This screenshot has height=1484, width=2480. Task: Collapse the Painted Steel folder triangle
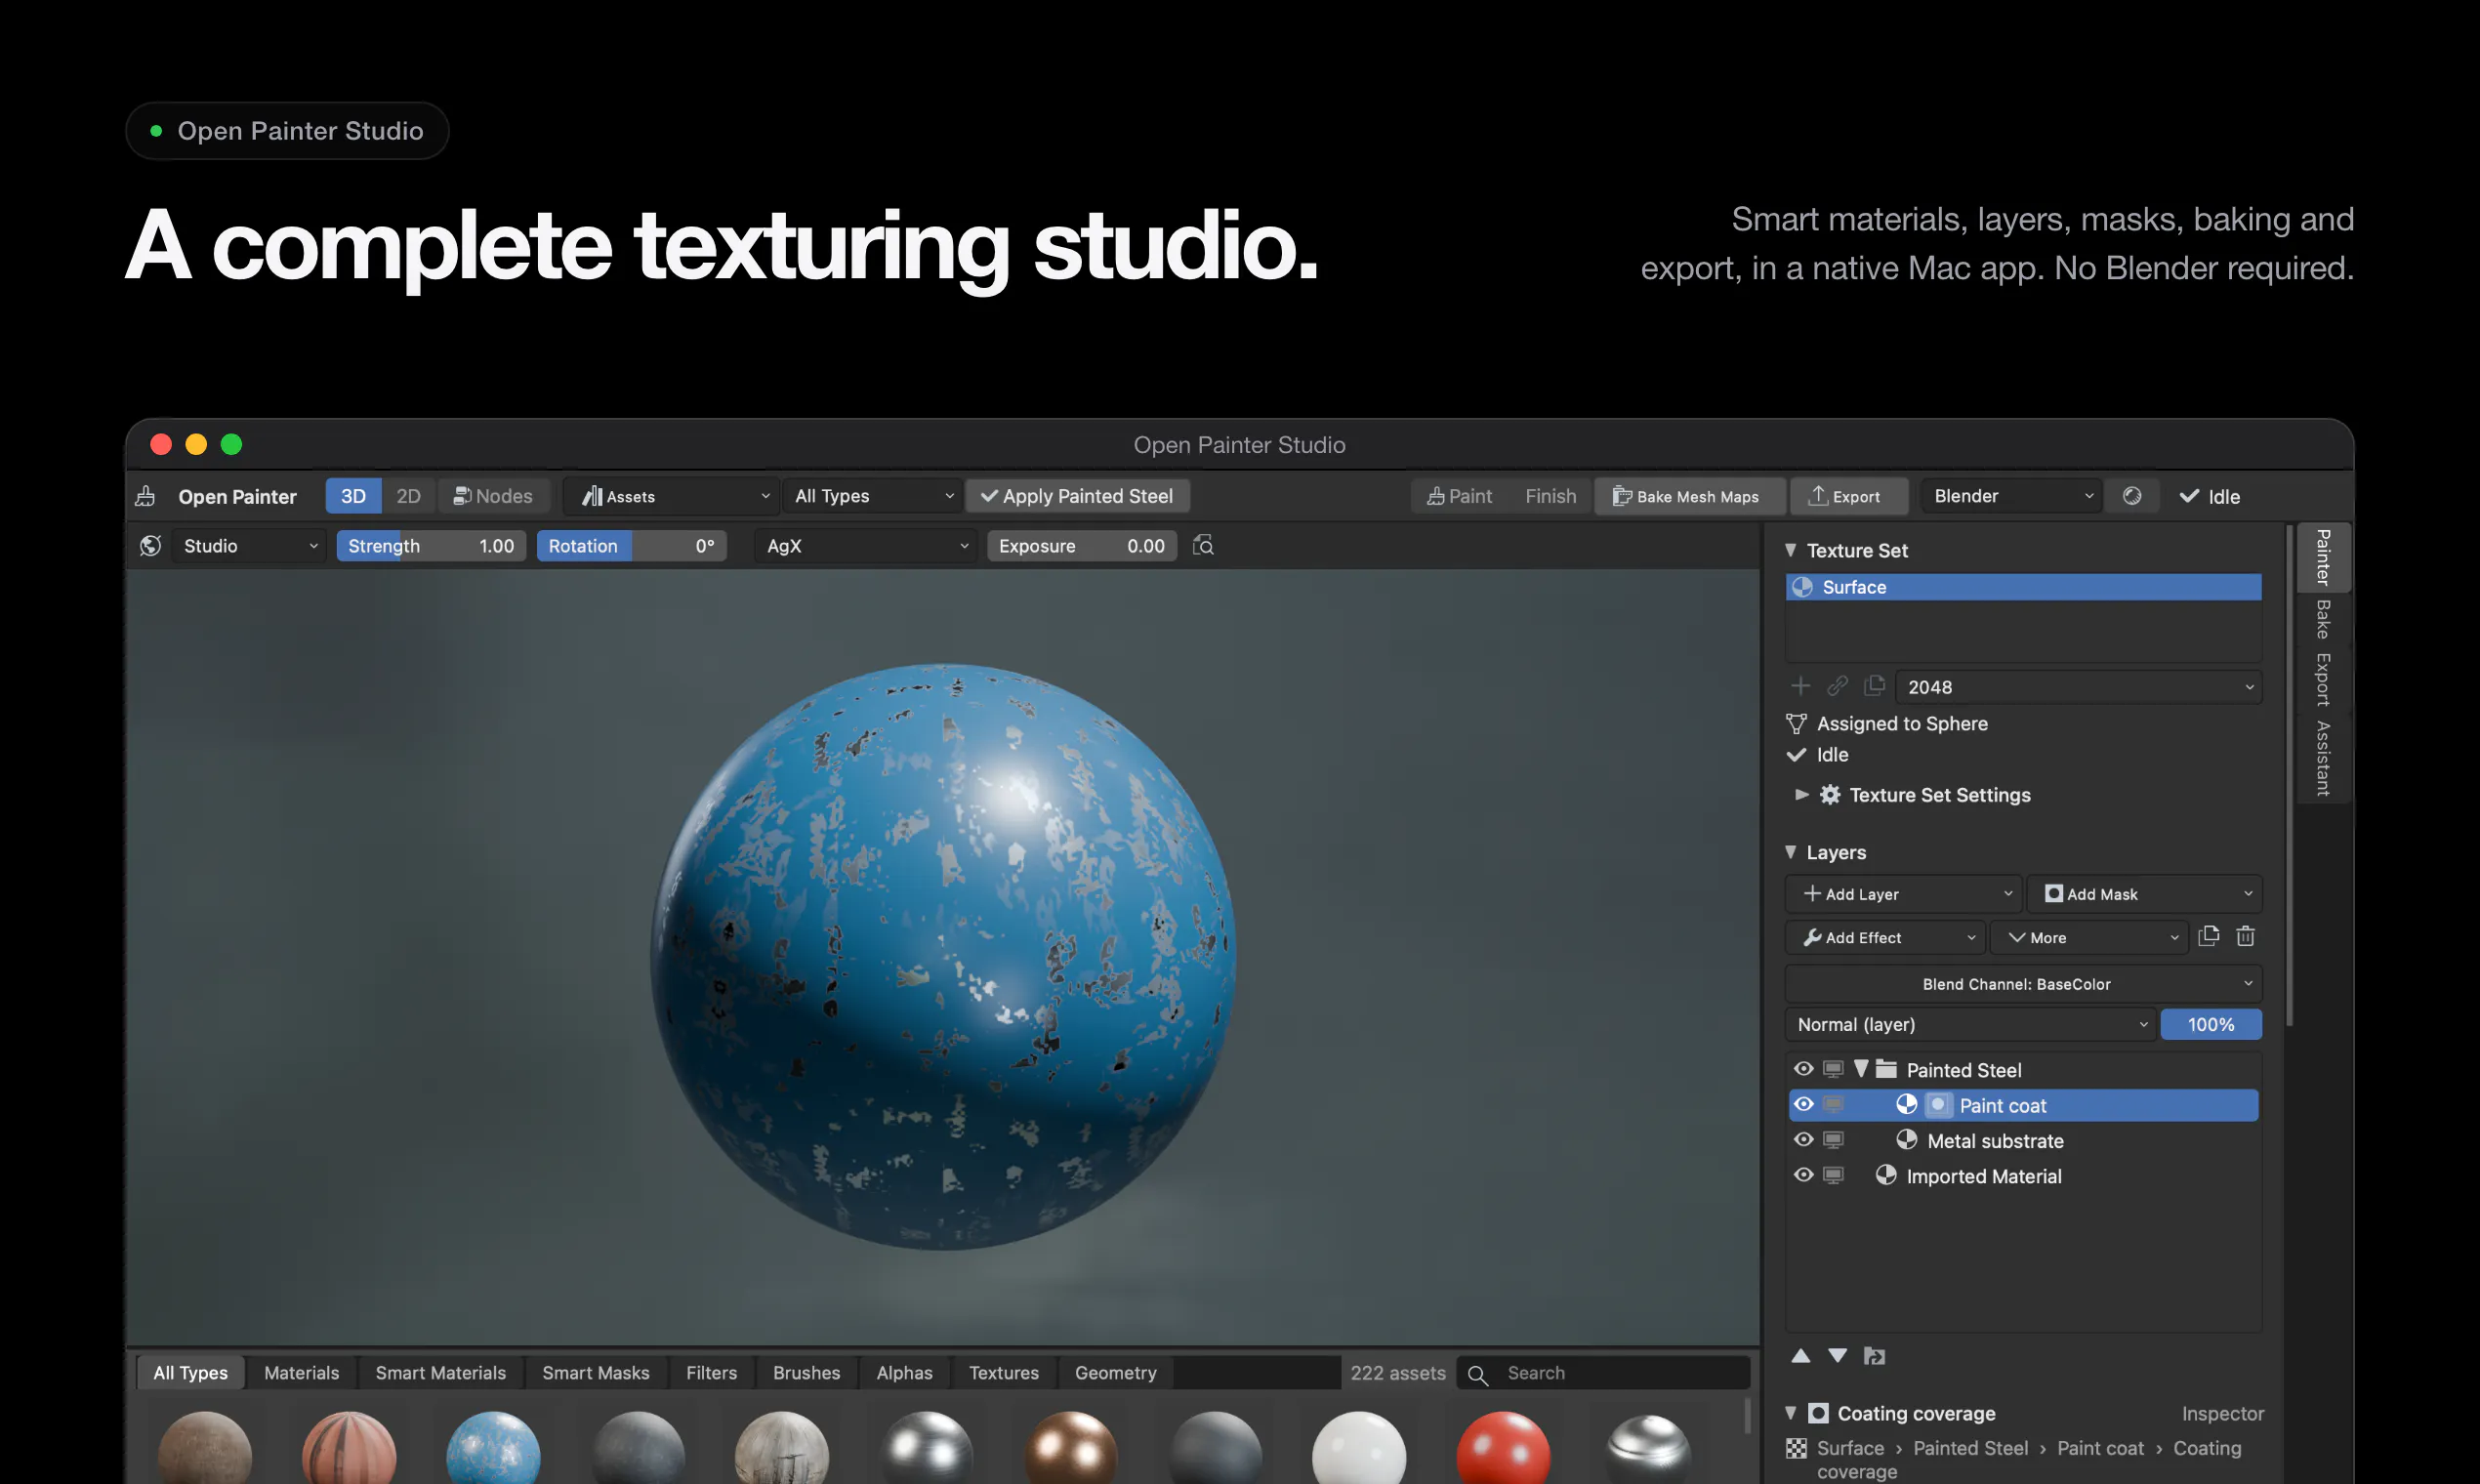tap(1861, 1069)
